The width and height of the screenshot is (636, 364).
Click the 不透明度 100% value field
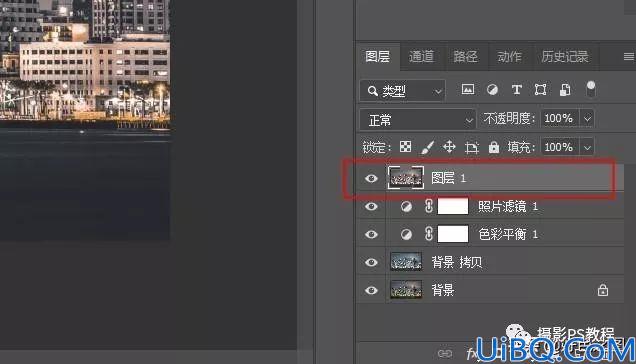coord(560,118)
